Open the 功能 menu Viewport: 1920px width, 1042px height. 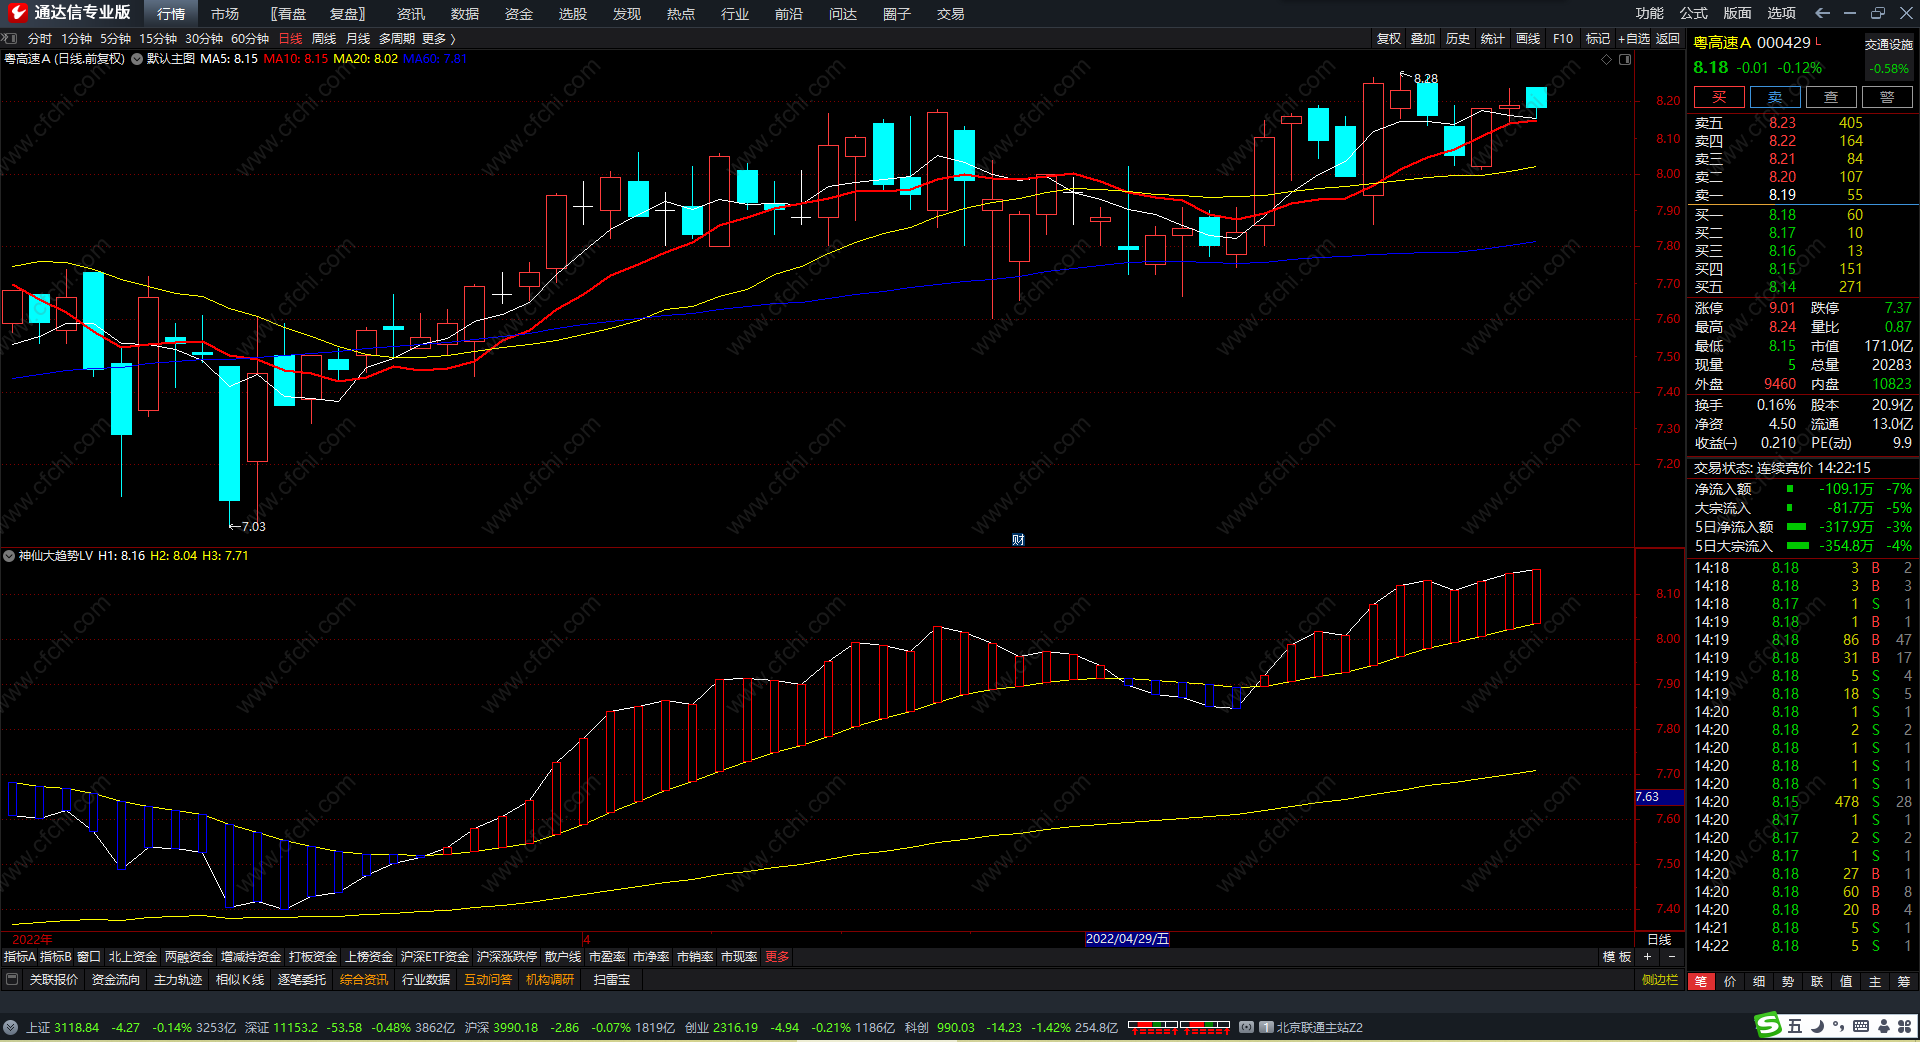click(1650, 13)
